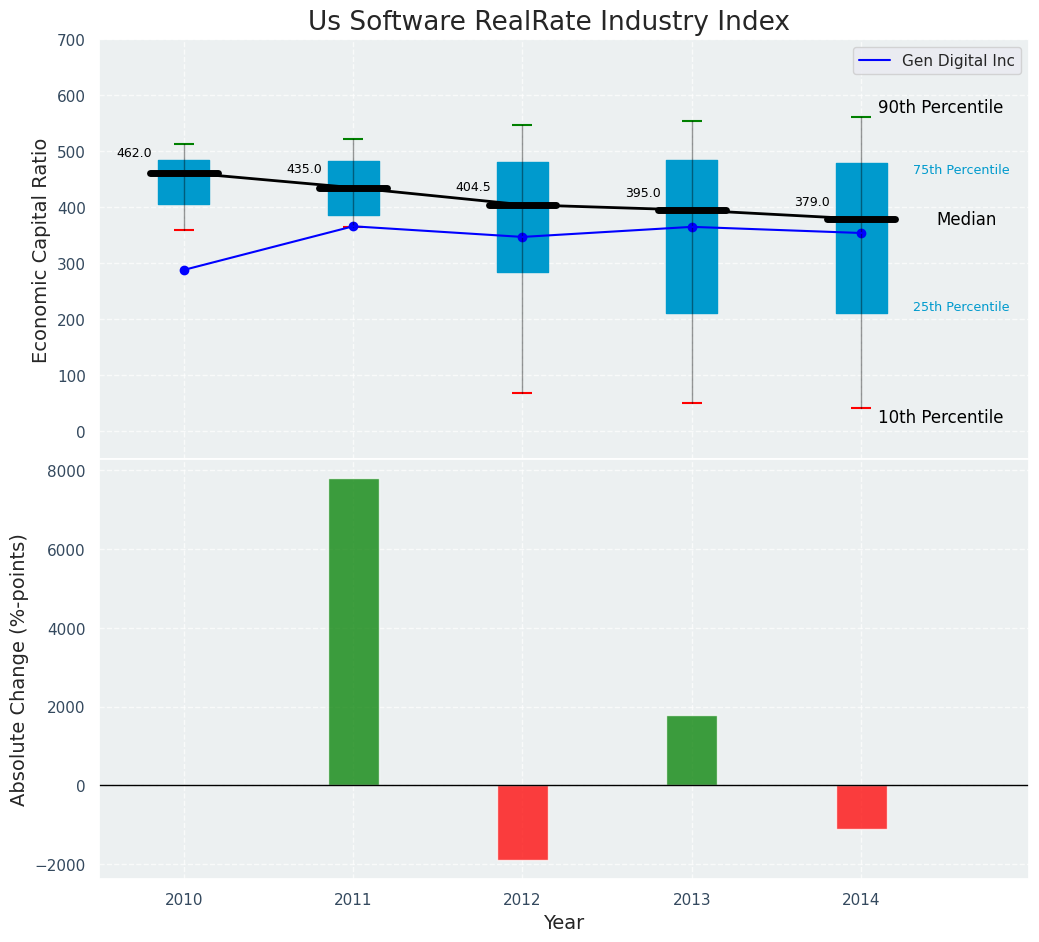Screen dimensions: 1039x942
Task: Click the 379.0 median value label
Action: (x=812, y=202)
